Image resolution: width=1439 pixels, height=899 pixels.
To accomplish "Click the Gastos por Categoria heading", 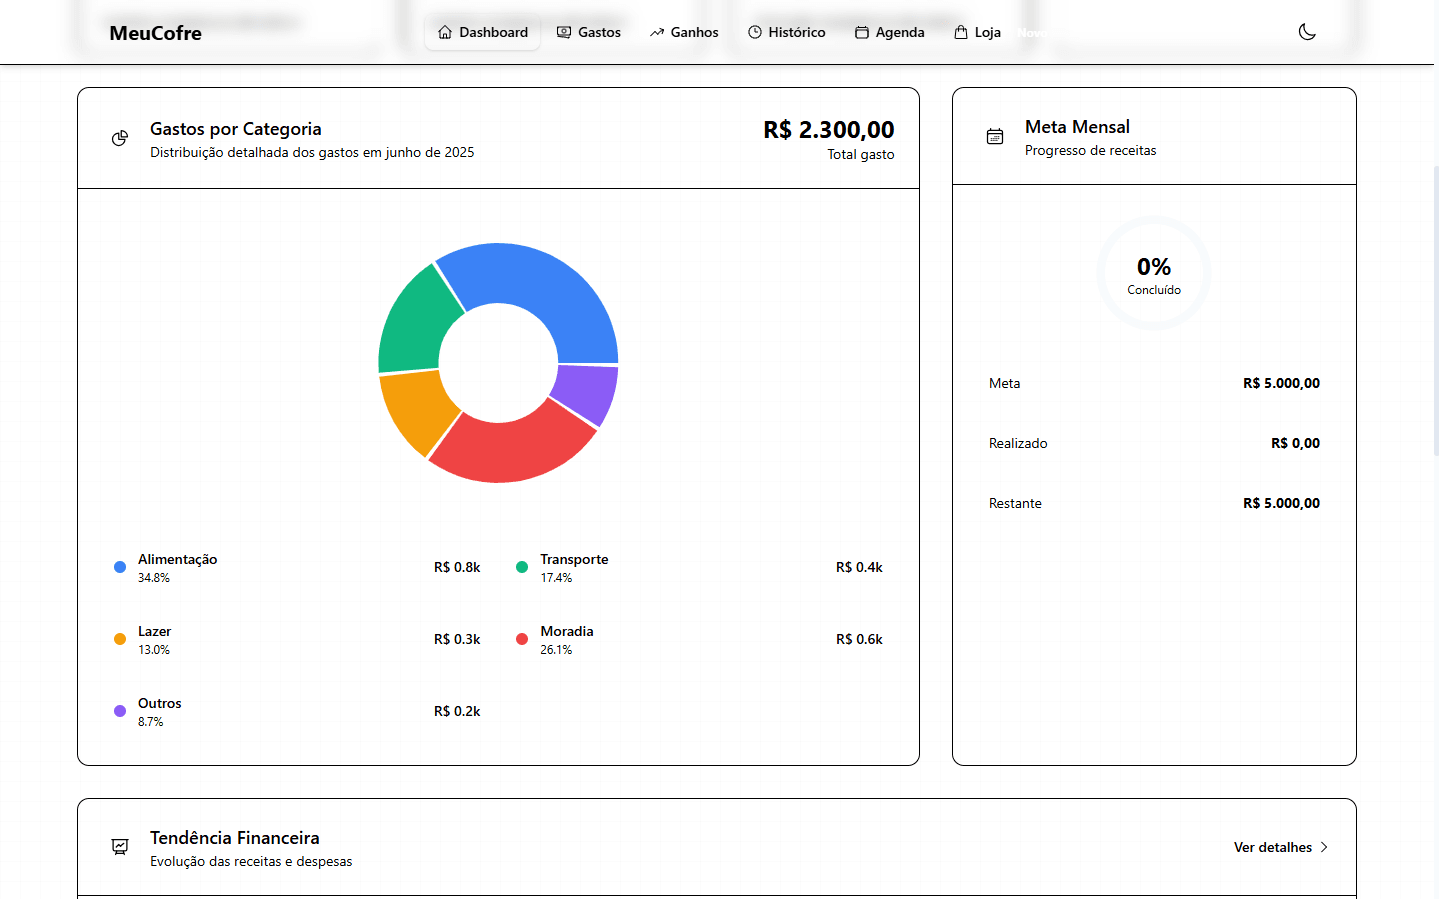I will pos(236,129).
